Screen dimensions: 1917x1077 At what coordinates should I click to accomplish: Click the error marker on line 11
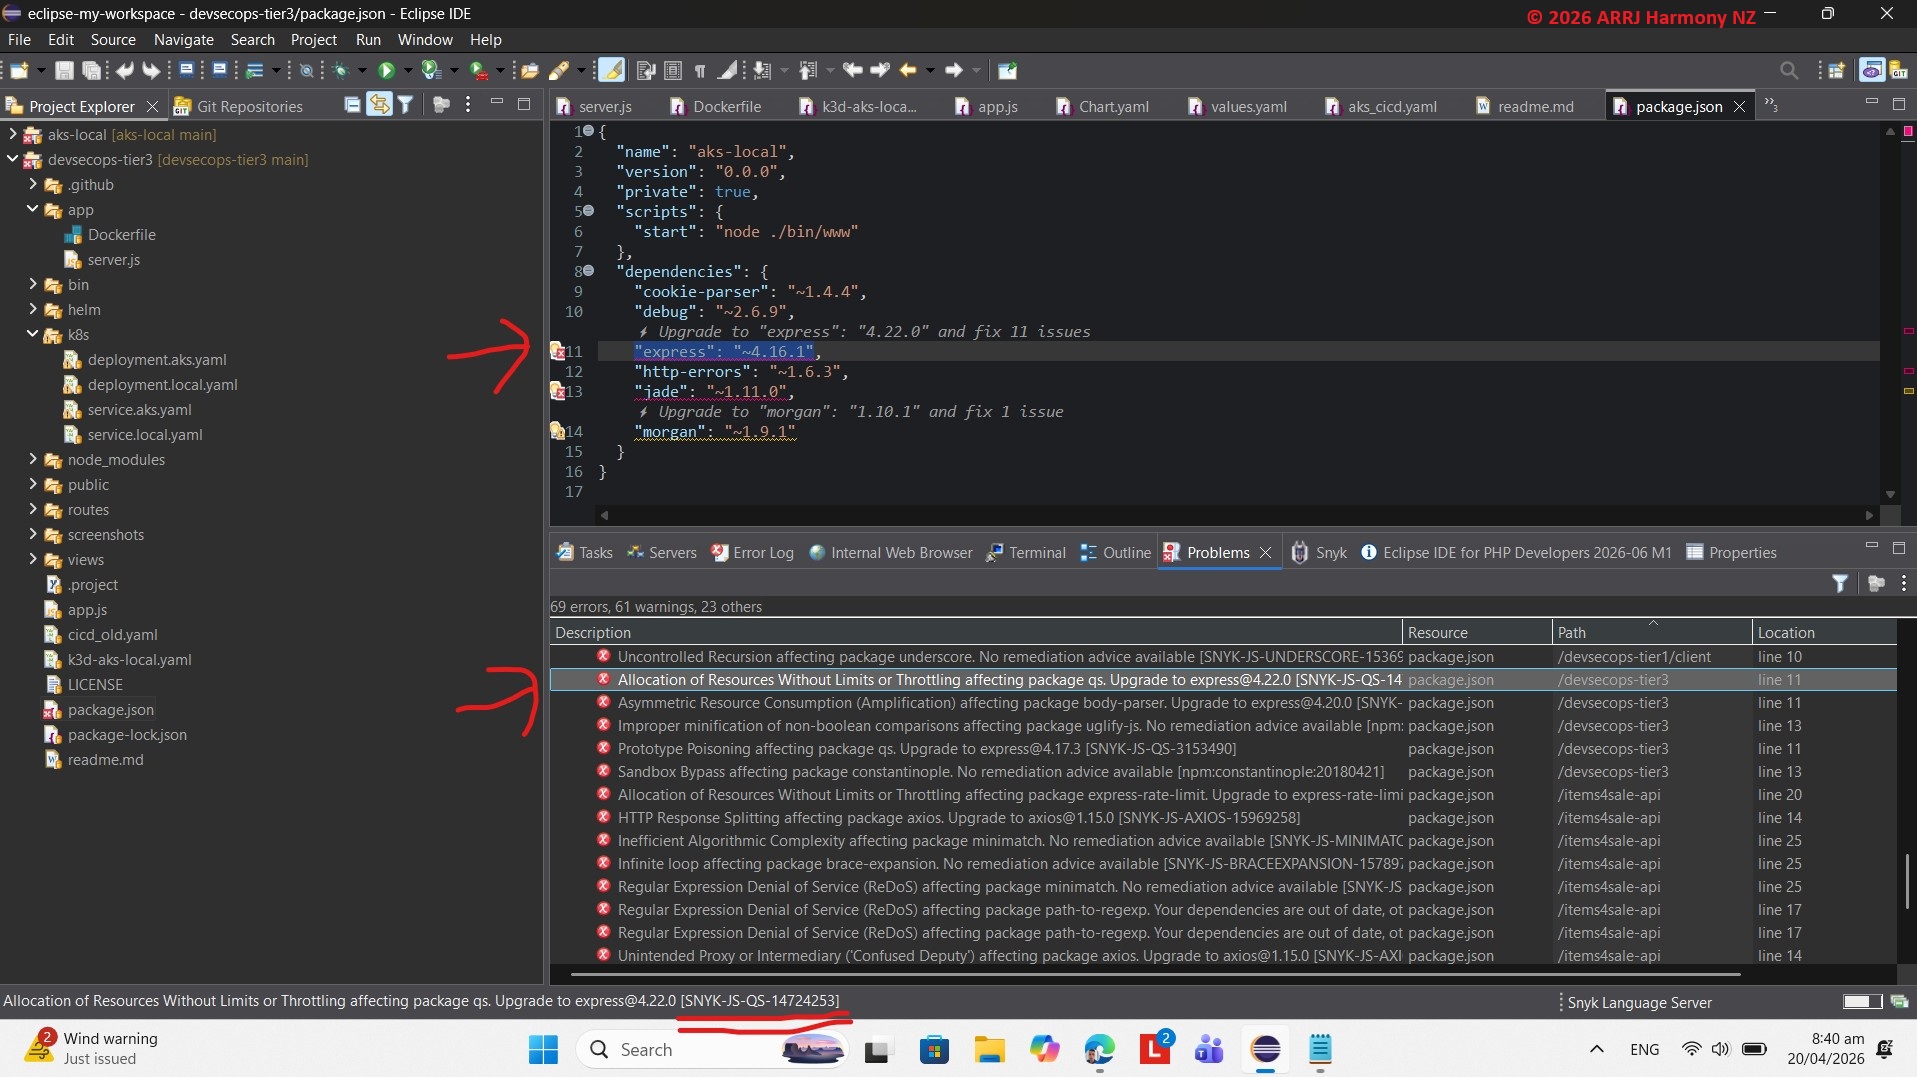pyautogui.click(x=558, y=351)
